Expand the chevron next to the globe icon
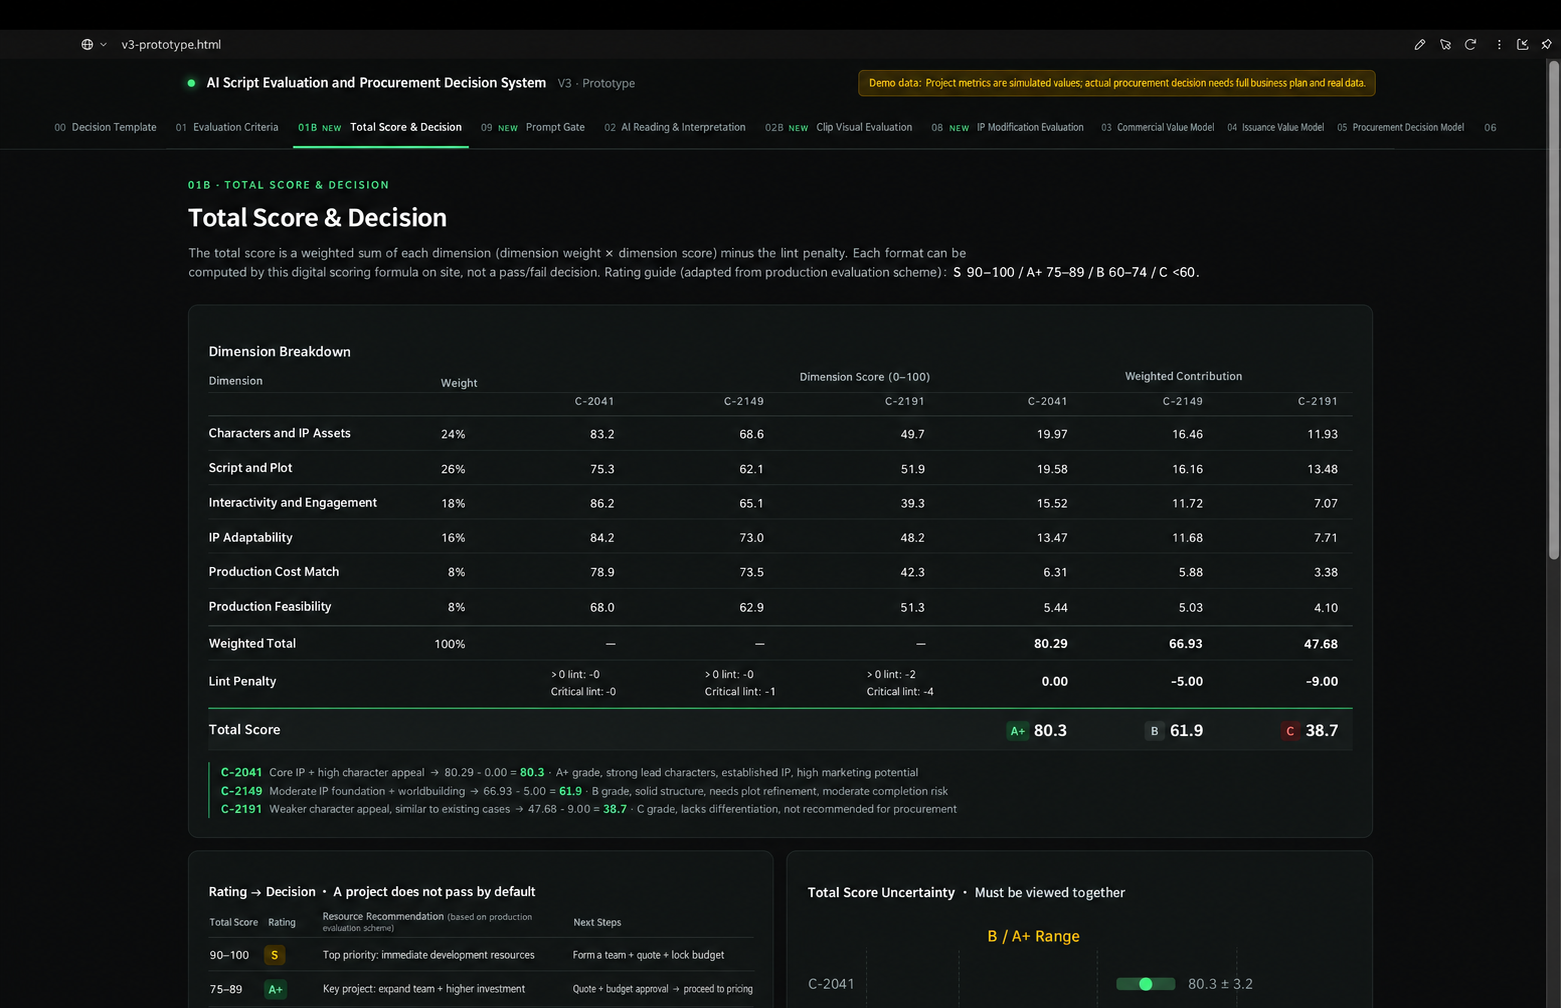Viewport: 1561px width, 1008px height. [x=103, y=44]
